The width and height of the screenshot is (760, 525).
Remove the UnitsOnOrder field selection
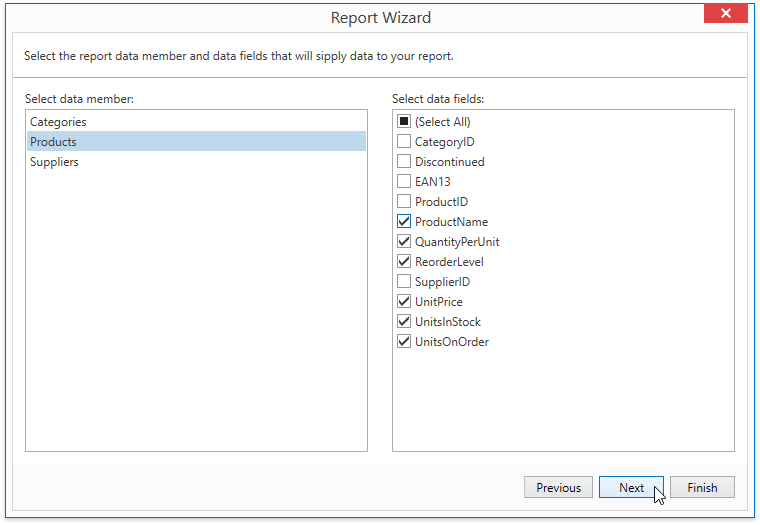point(404,341)
